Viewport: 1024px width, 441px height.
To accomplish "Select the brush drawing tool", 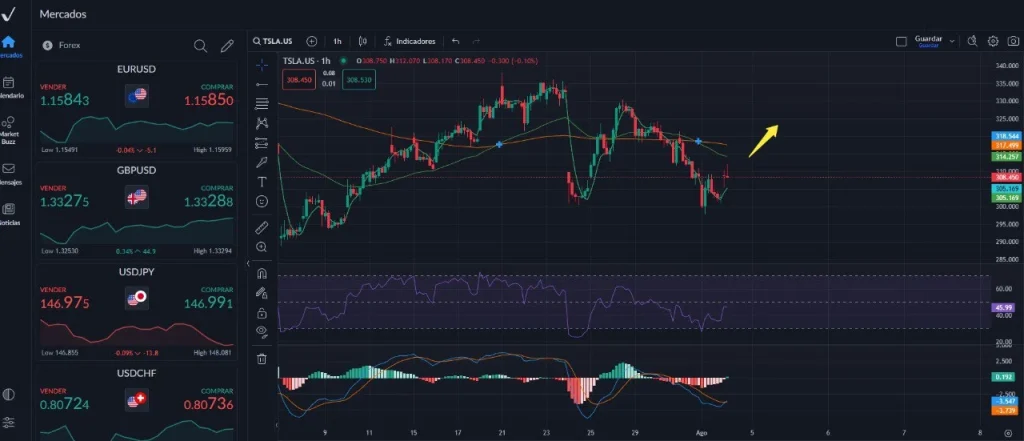I will (262, 162).
